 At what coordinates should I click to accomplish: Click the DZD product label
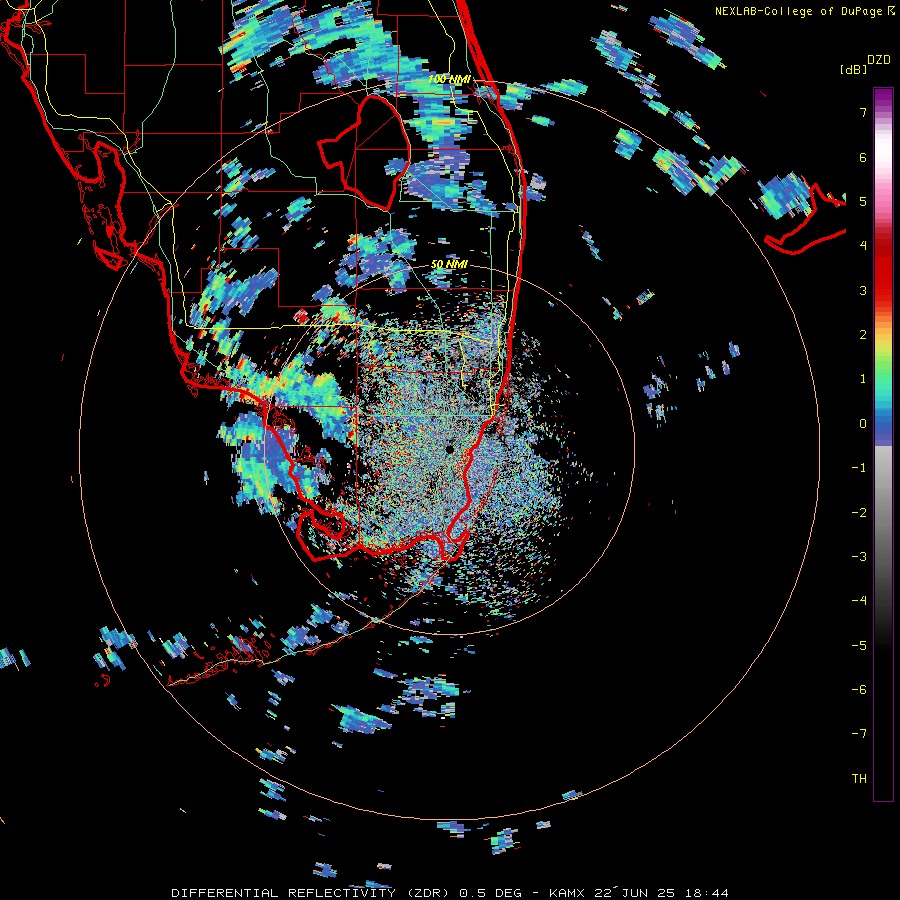879,60
